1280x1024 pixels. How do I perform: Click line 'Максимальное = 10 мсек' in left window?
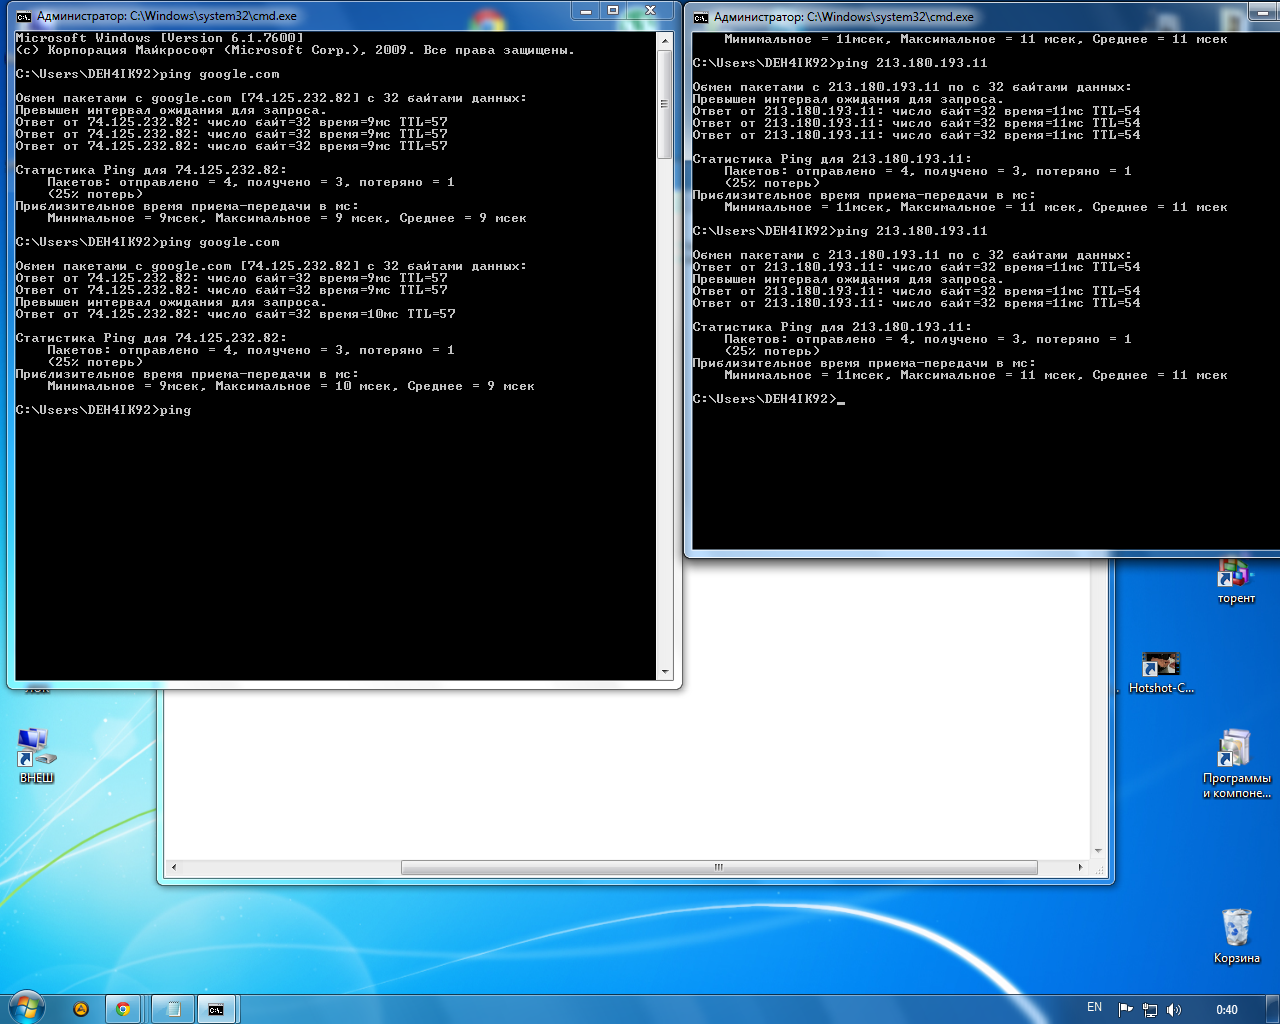291,386
